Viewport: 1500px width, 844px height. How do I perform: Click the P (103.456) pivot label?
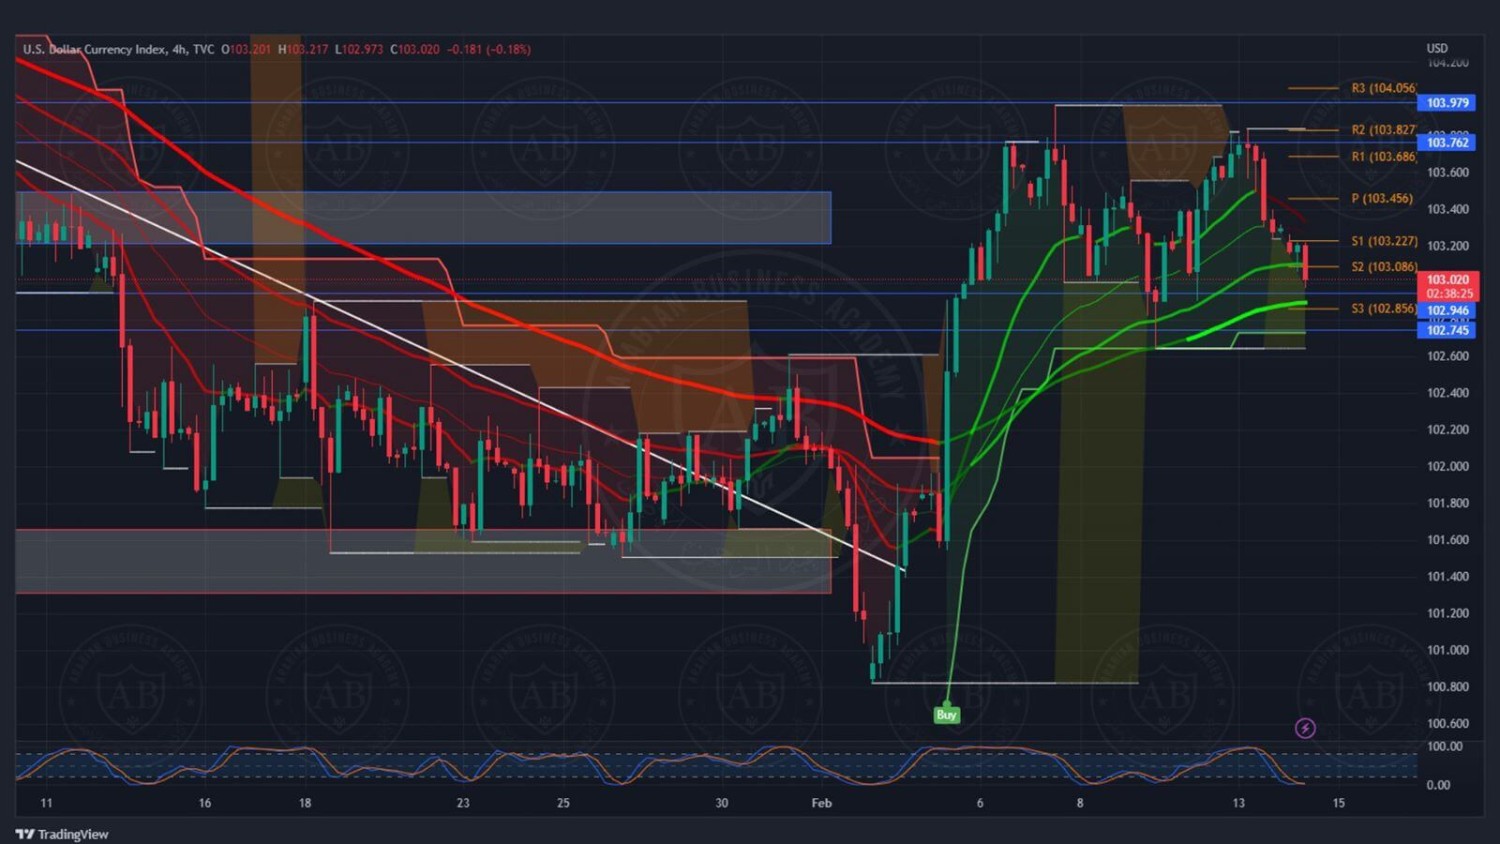click(x=1382, y=198)
